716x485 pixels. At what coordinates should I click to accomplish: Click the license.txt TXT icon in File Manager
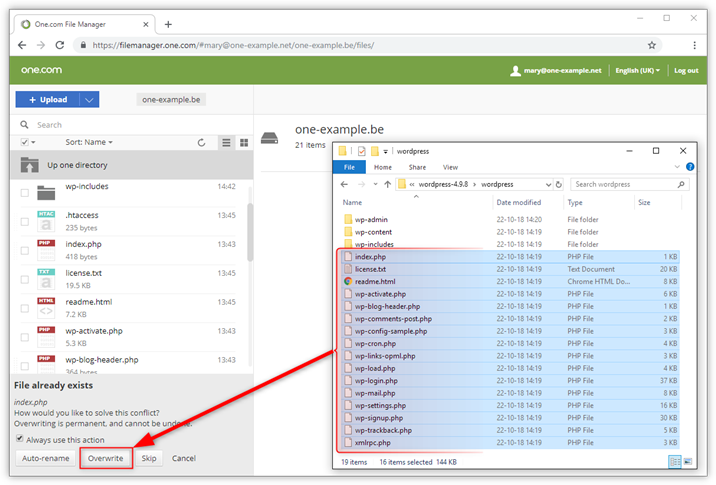click(x=46, y=279)
